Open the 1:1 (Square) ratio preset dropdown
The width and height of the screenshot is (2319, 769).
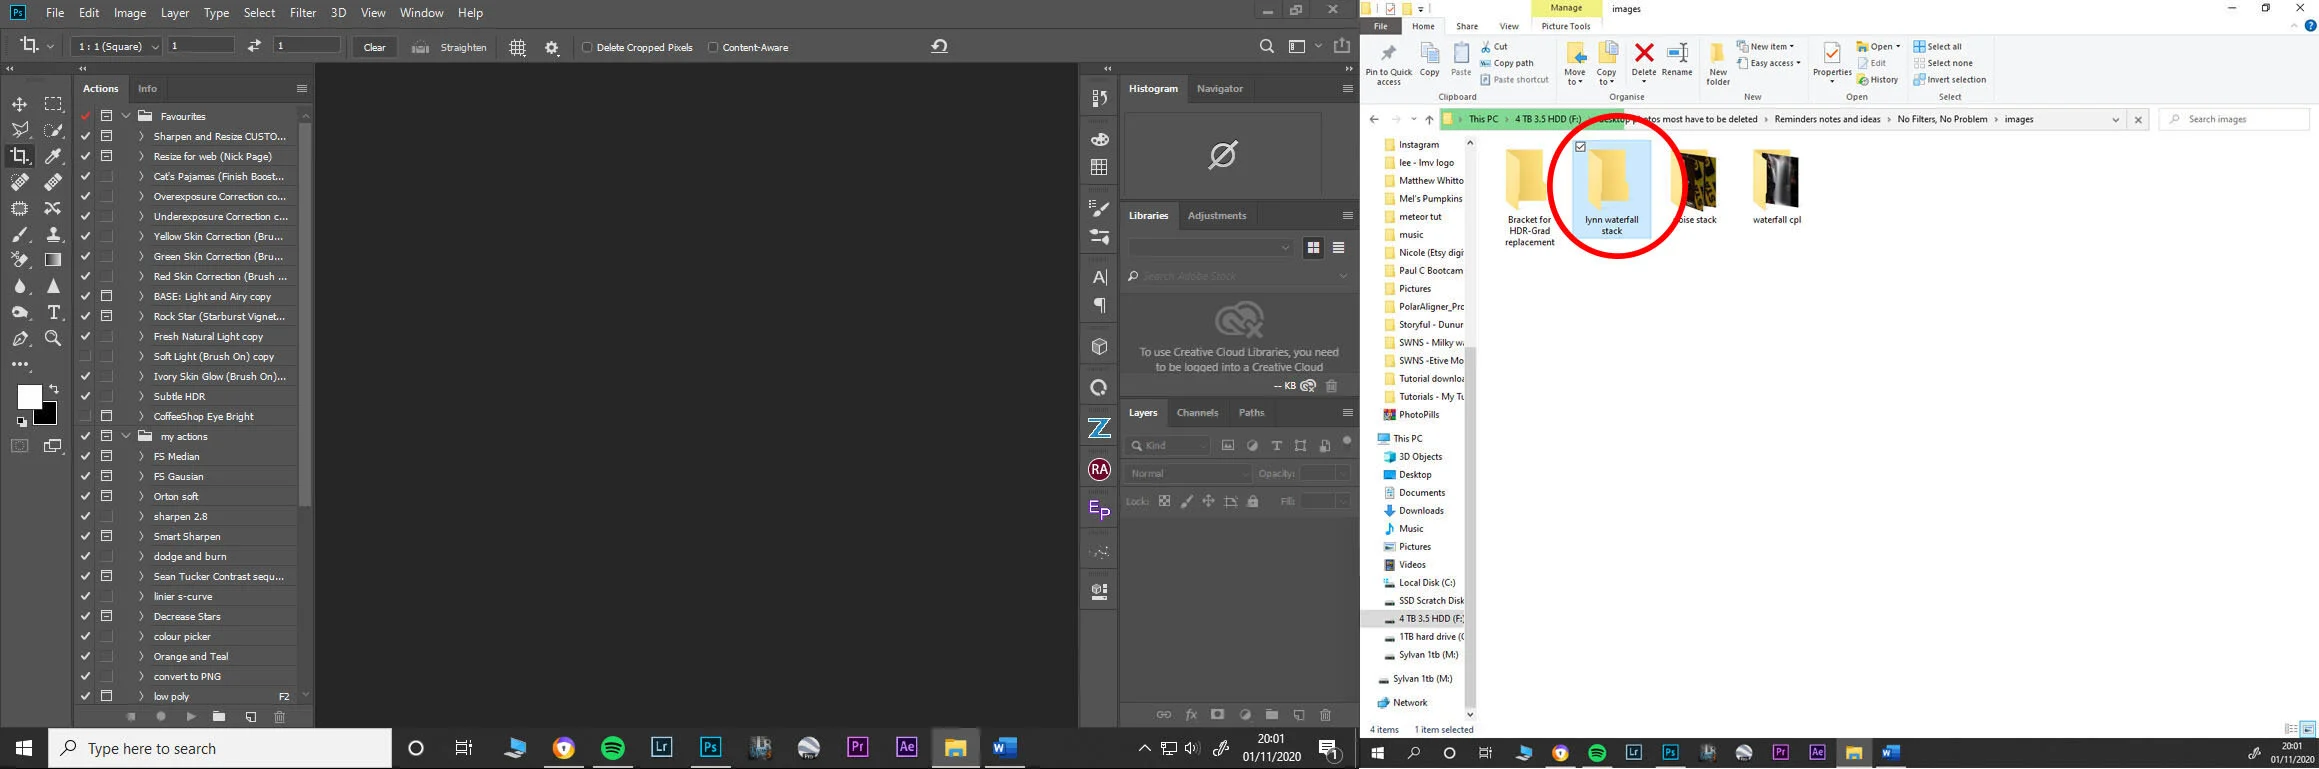pos(119,46)
